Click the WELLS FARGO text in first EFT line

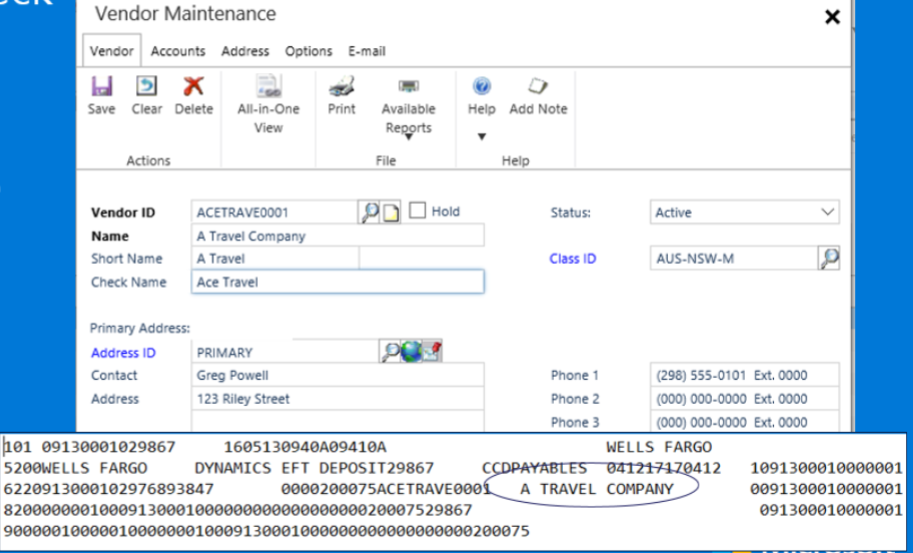click(x=659, y=447)
